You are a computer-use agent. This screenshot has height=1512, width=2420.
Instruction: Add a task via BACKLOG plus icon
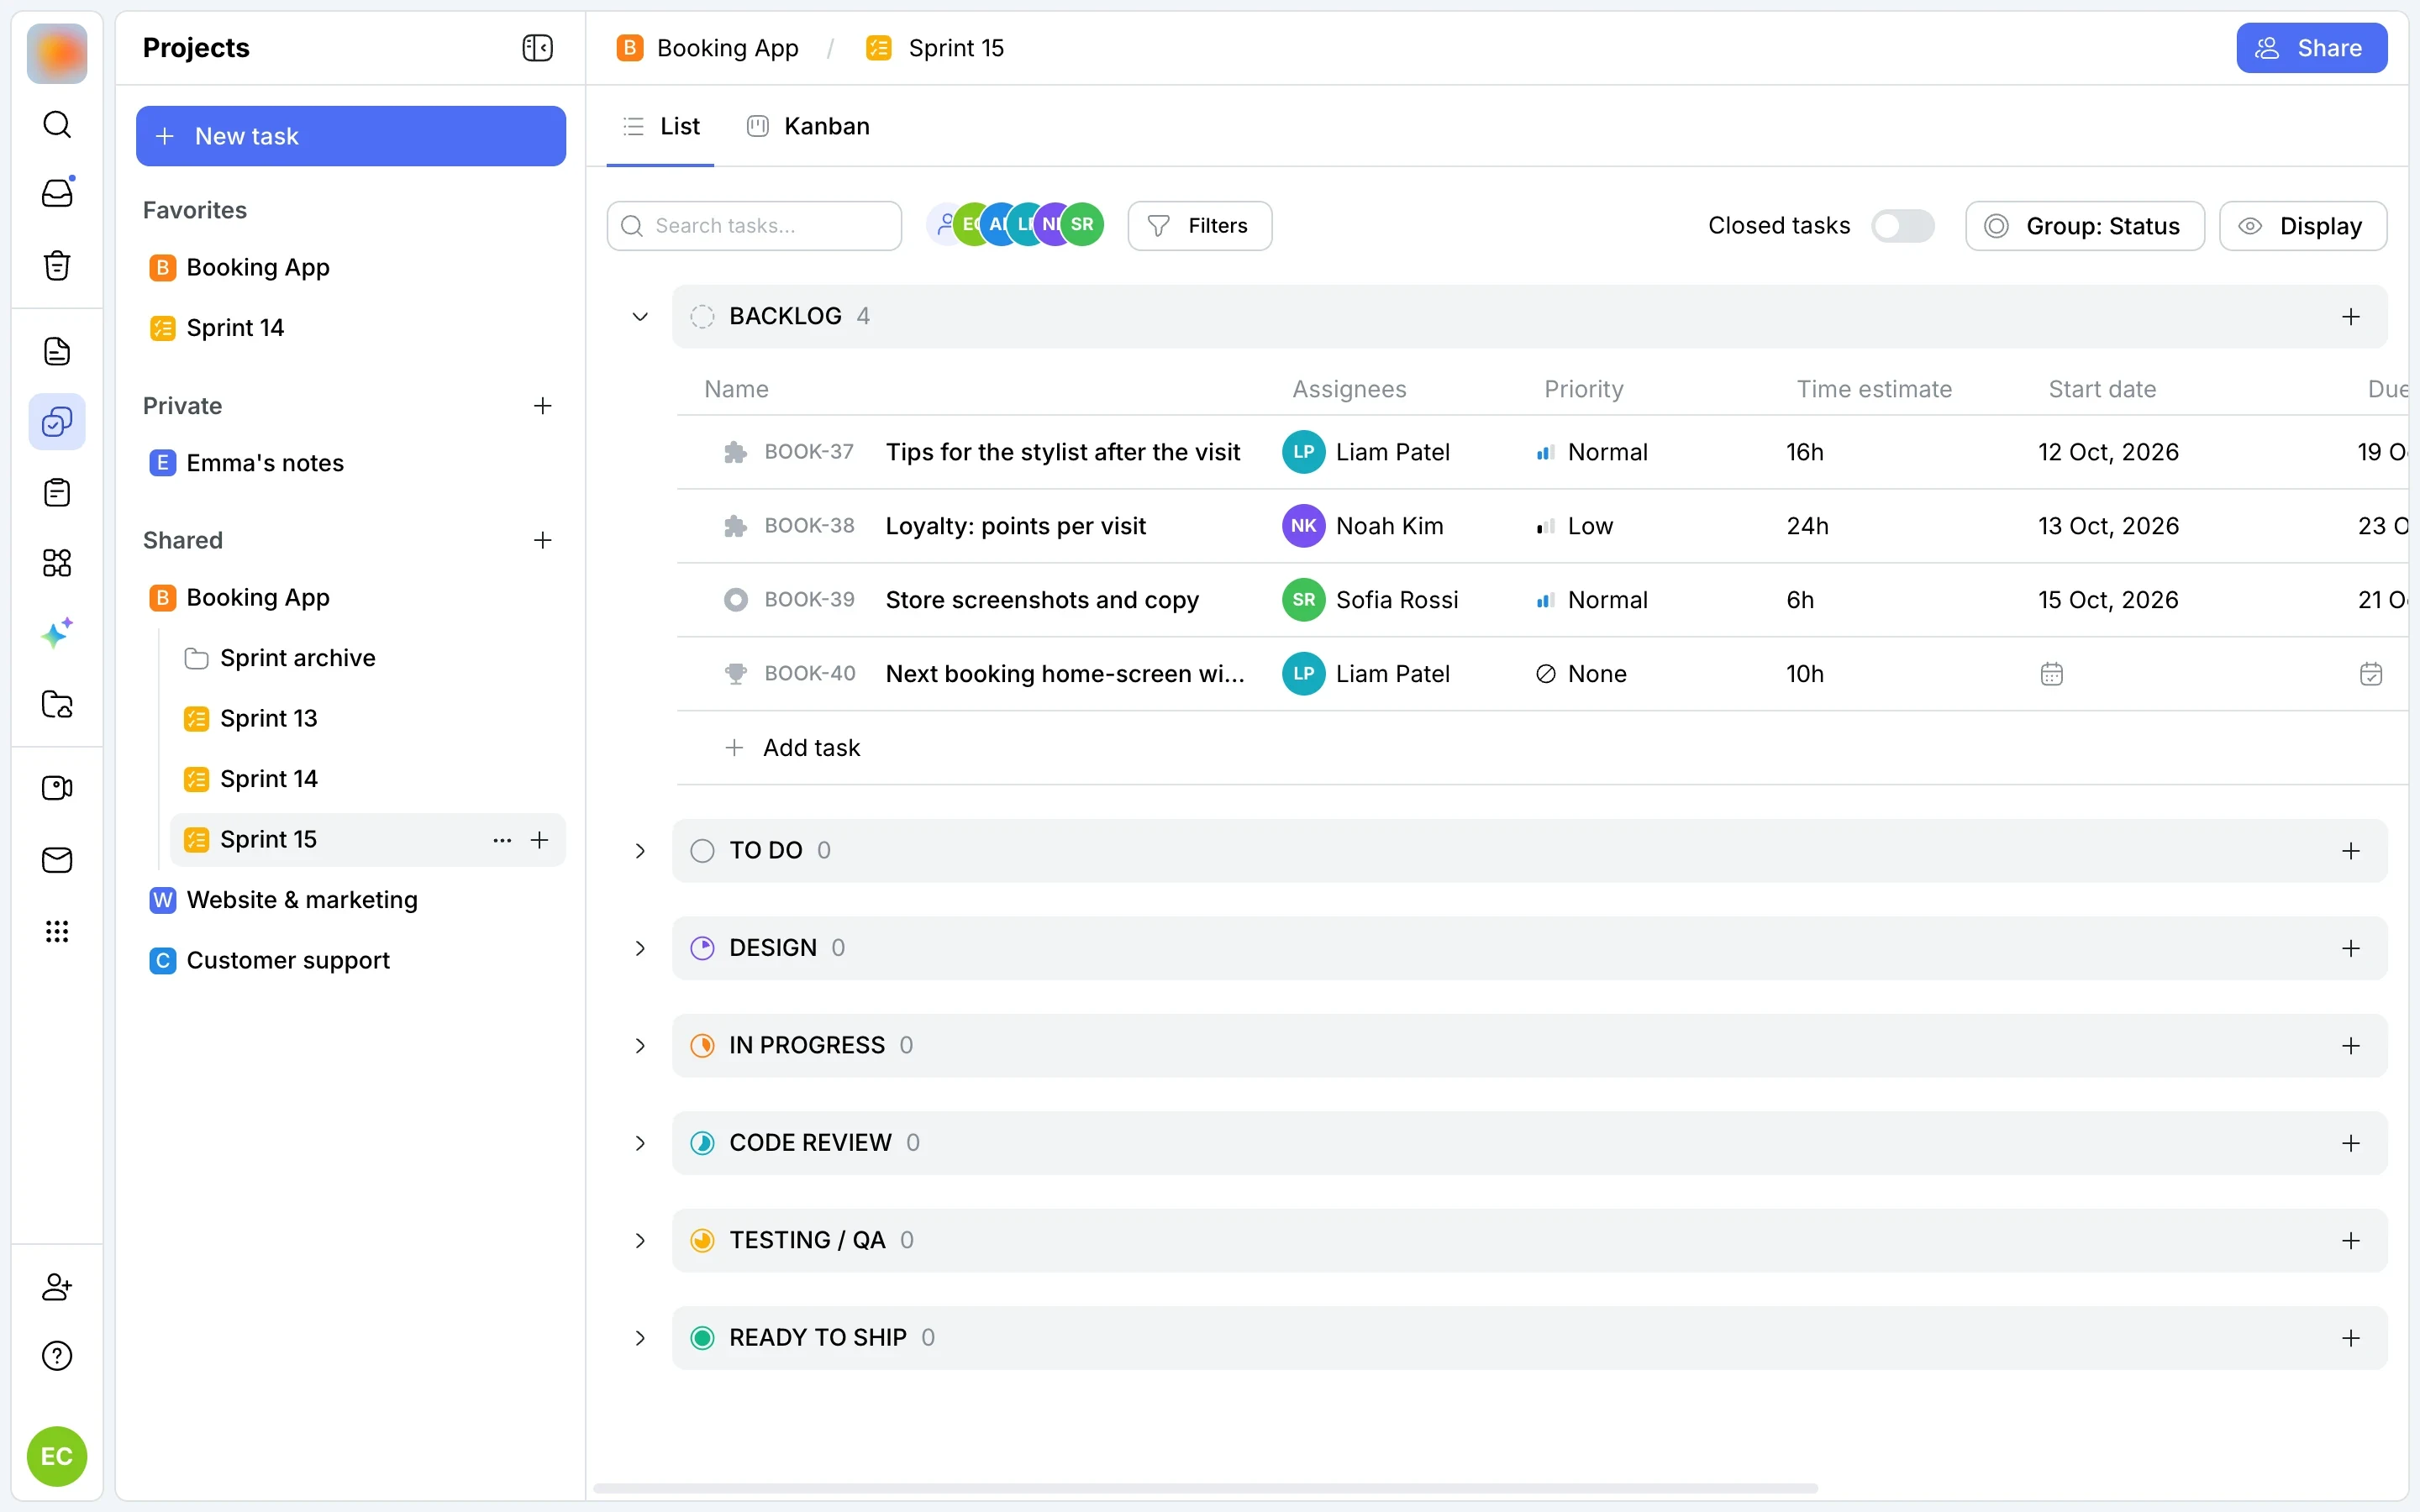point(2351,317)
